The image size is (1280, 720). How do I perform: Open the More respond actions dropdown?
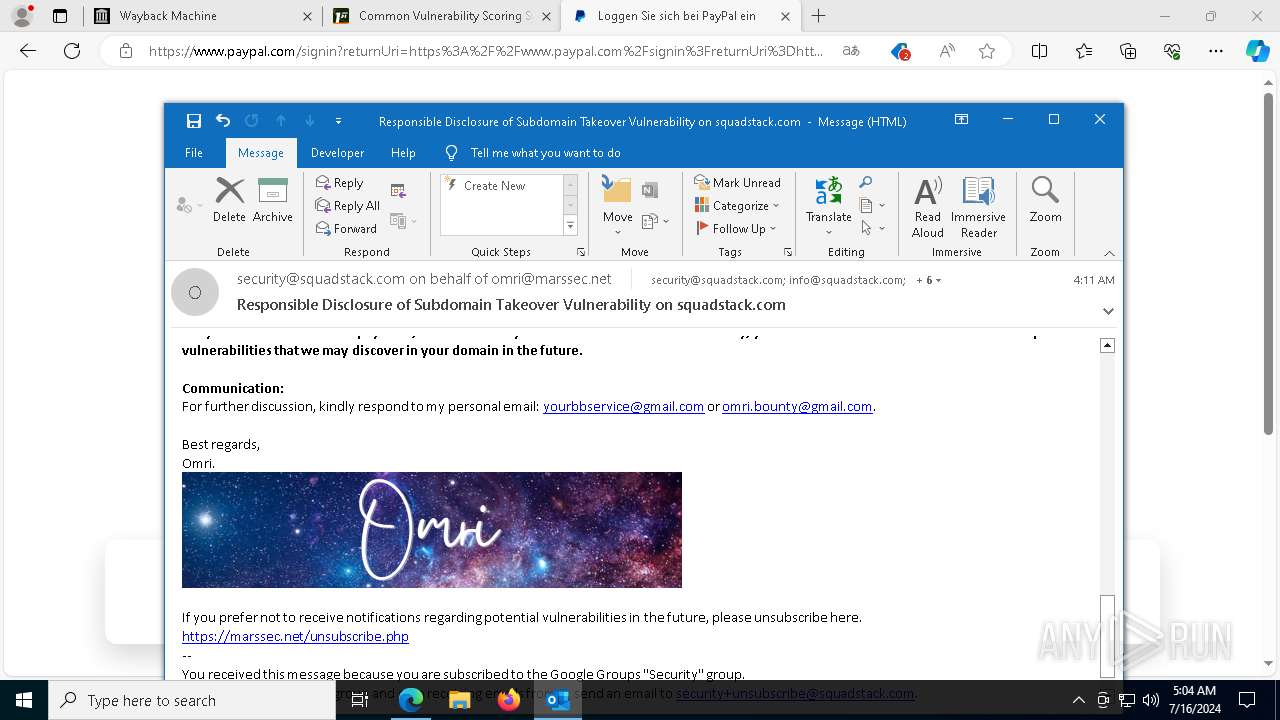pos(403,221)
